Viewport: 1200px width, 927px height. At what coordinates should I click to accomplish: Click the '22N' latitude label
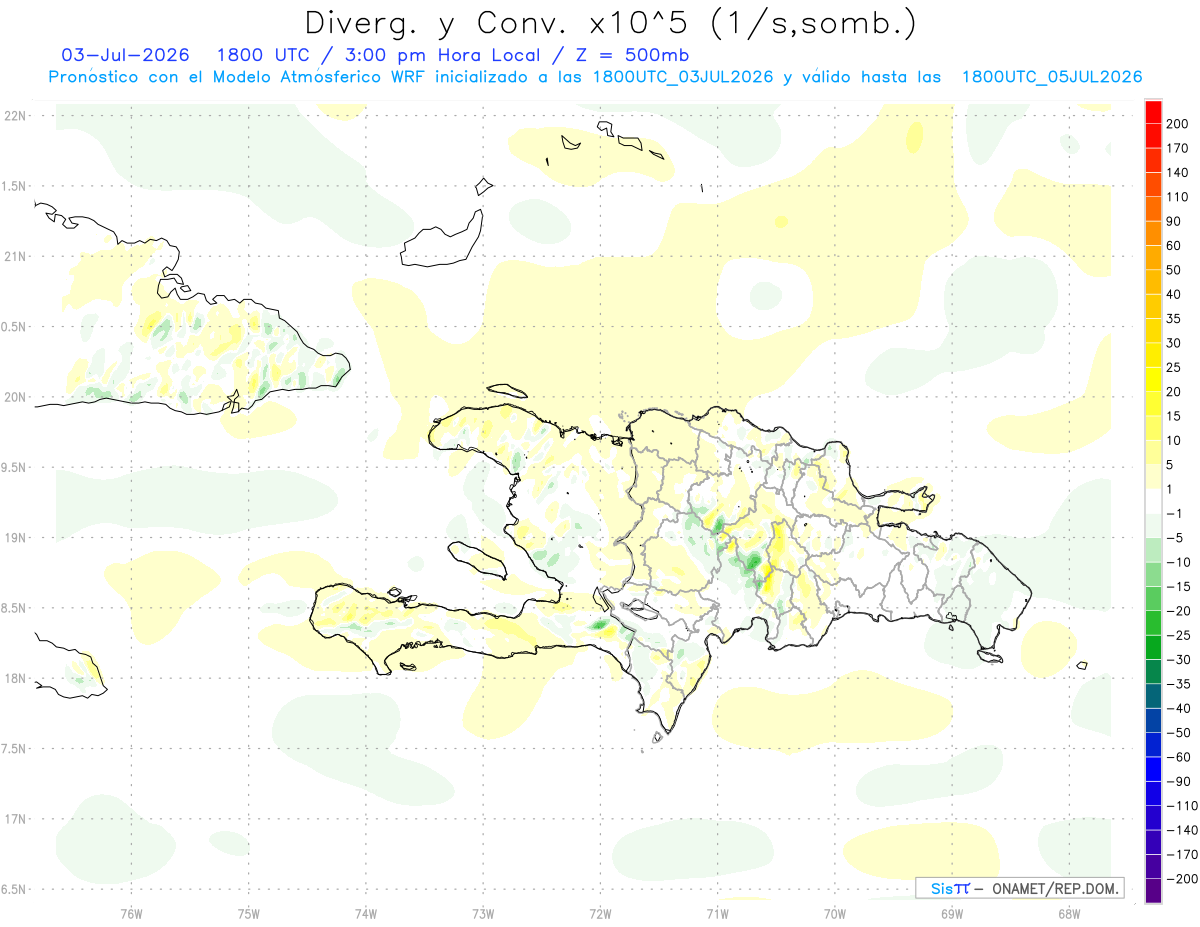[x=14, y=116]
